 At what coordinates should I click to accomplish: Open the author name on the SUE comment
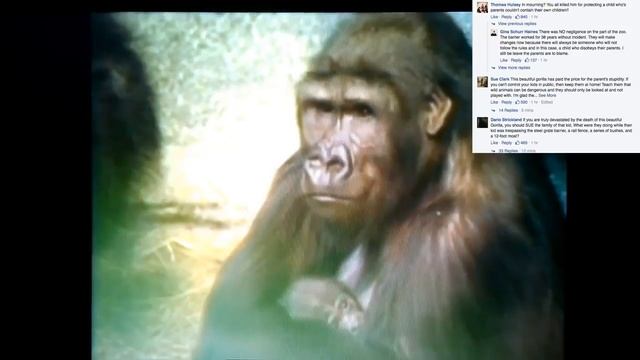click(506, 120)
